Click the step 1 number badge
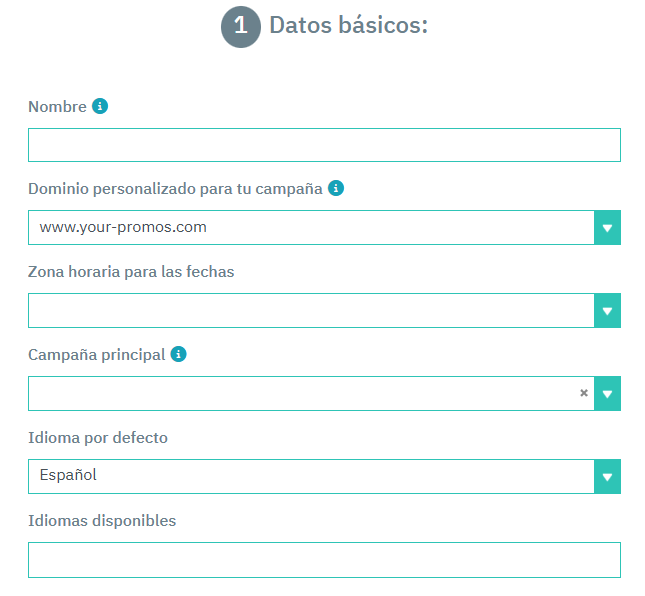The width and height of the screenshot is (645, 596). click(x=240, y=27)
